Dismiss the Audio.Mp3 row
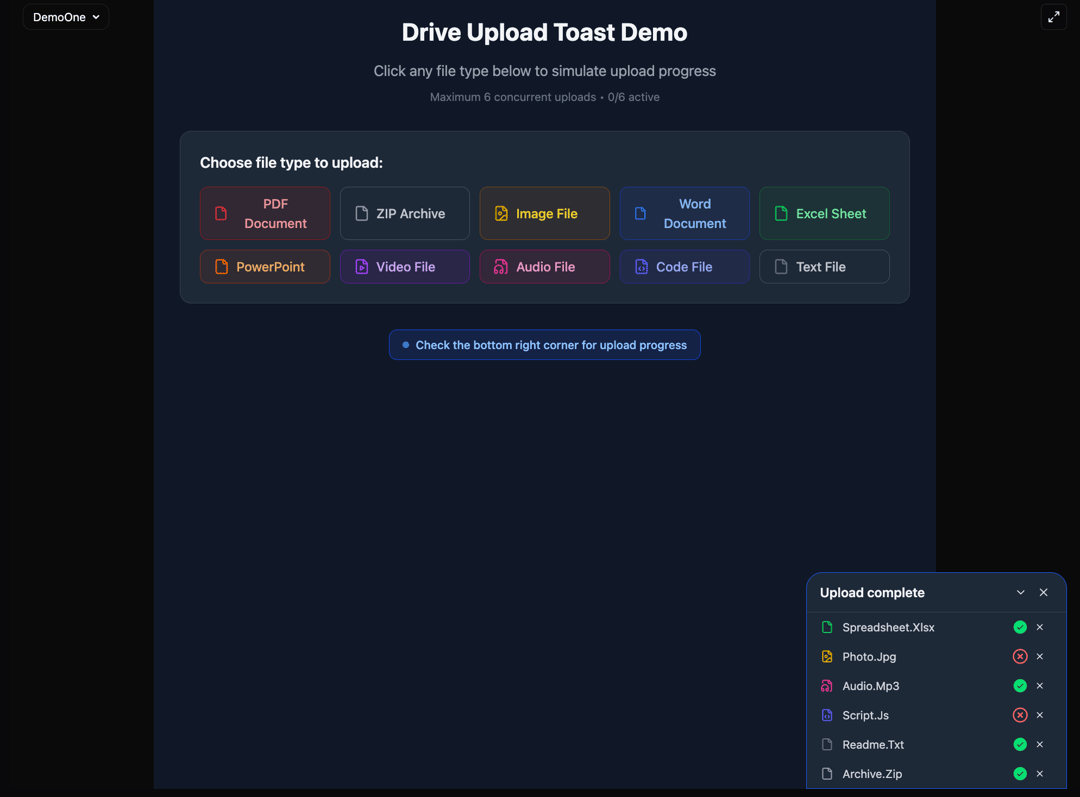This screenshot has height=797, width=1080. 1040,686
